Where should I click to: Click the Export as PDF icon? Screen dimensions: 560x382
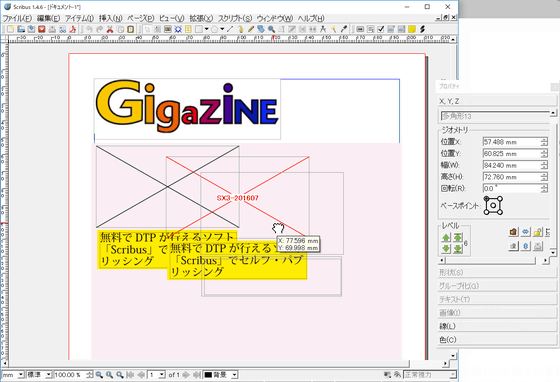tap(73, 29)
